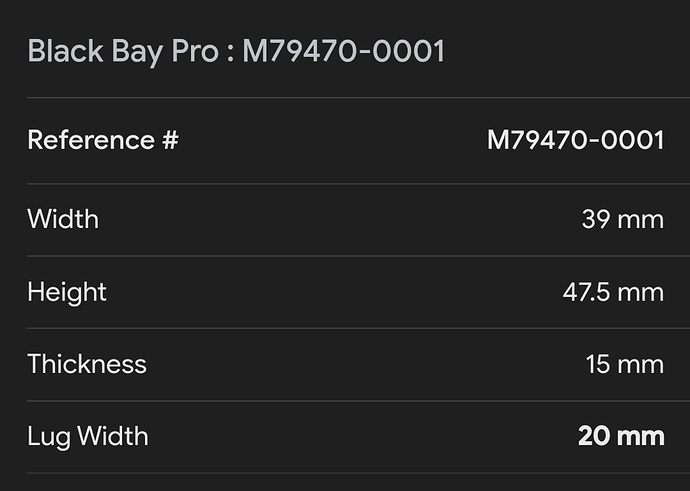The width and height of the screenshot is (690, 491).
Task: Select the Width row label
Action: click(63, 219)
